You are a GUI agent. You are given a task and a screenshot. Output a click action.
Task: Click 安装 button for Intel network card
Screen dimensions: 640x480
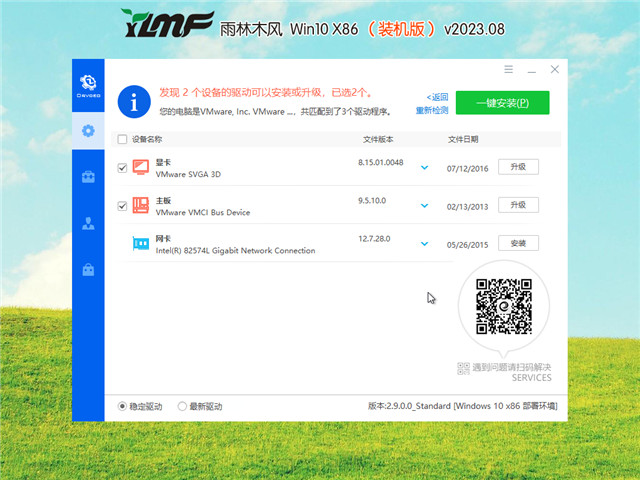point(518,243)
